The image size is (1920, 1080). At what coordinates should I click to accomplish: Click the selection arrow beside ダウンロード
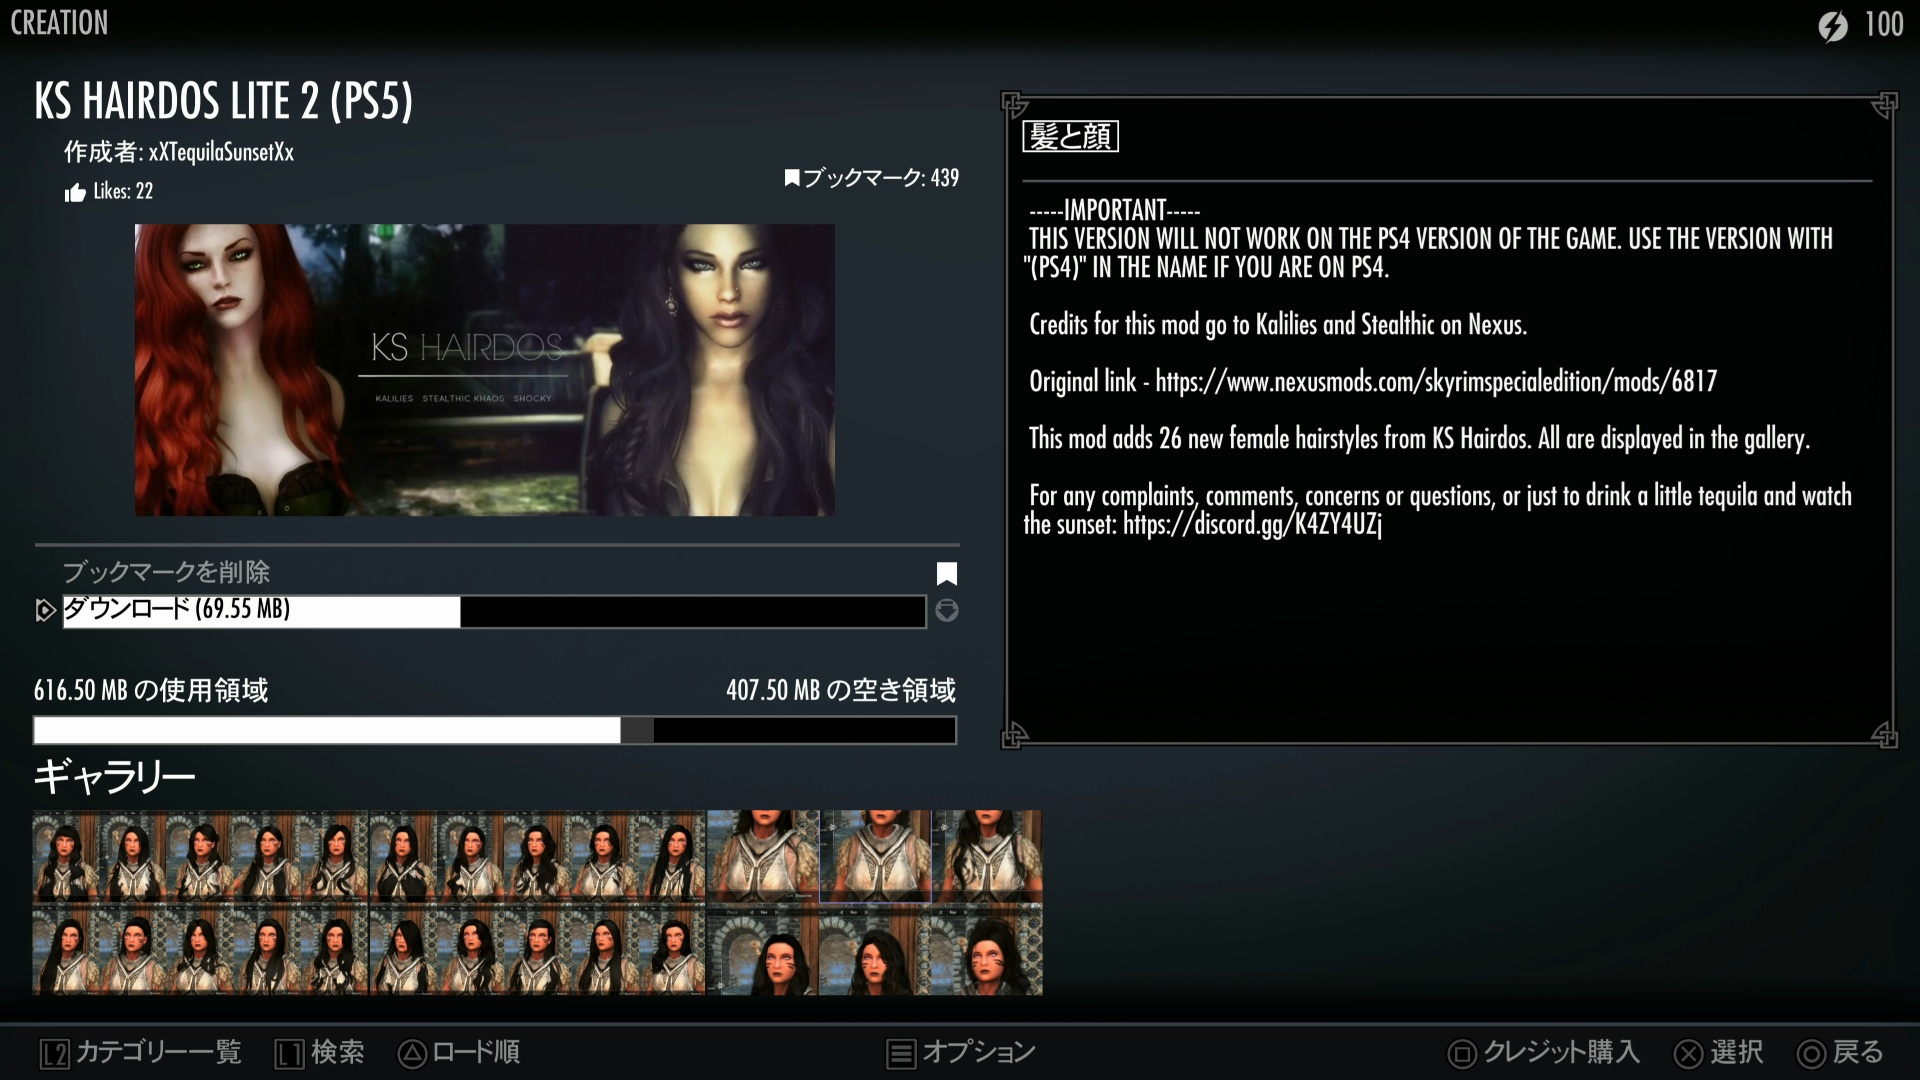tap(45, 610)
